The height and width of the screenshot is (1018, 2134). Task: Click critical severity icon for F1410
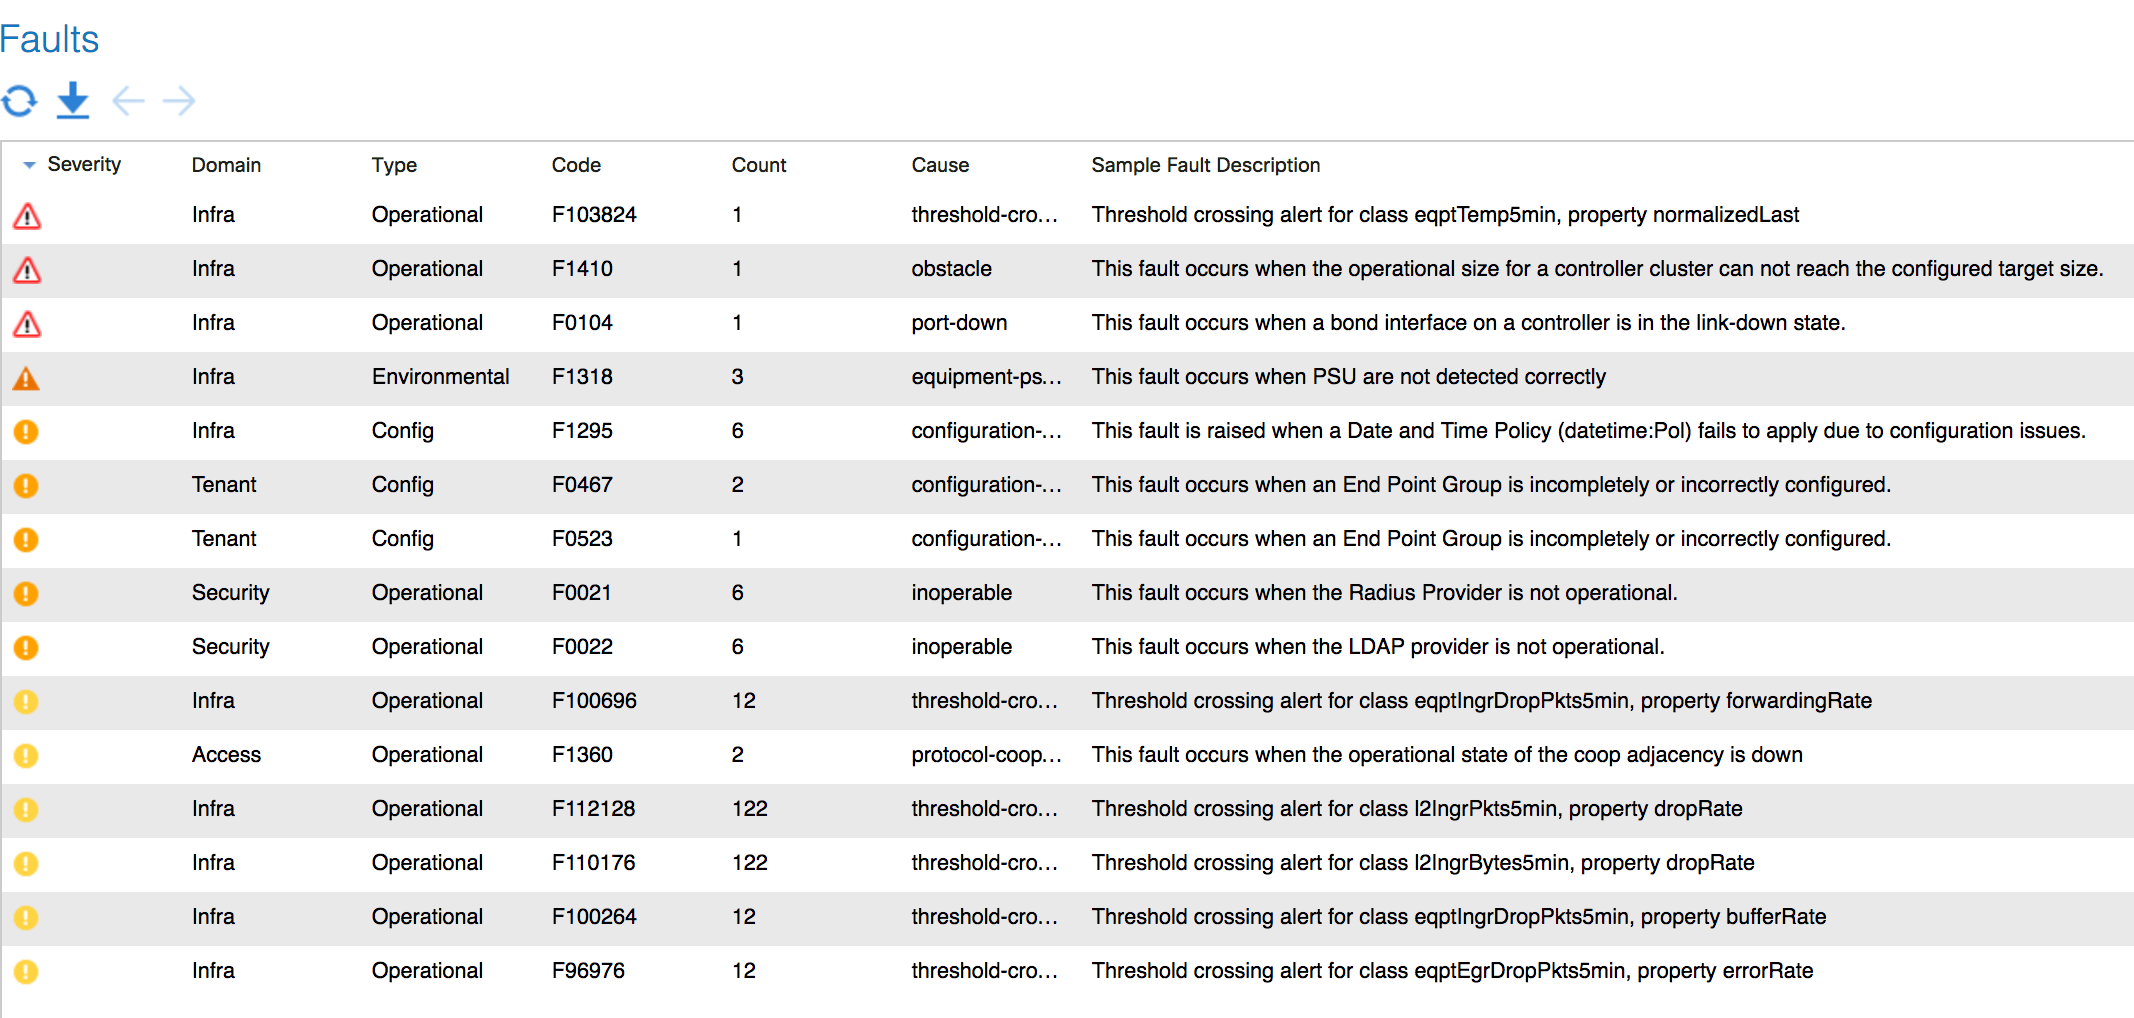coord(27,269)
